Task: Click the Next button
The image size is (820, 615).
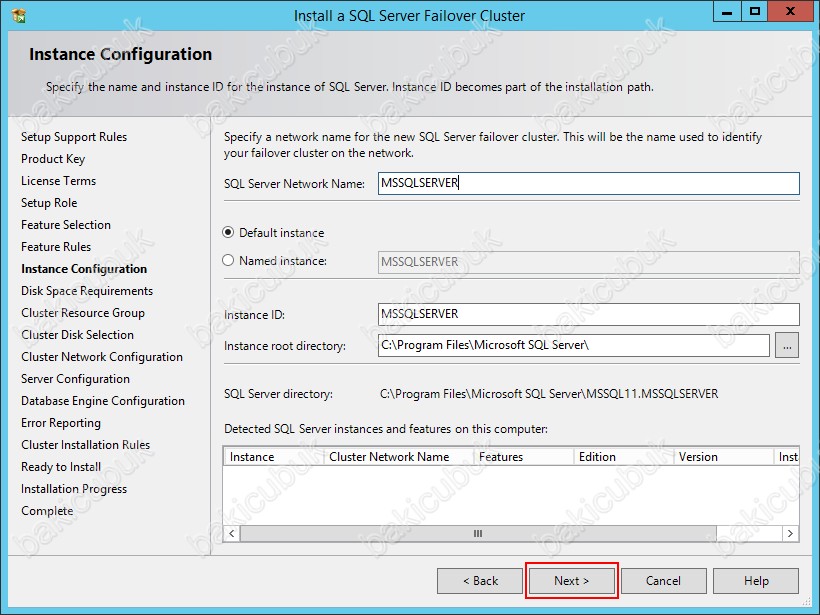Action: click(x=572, y=580)
